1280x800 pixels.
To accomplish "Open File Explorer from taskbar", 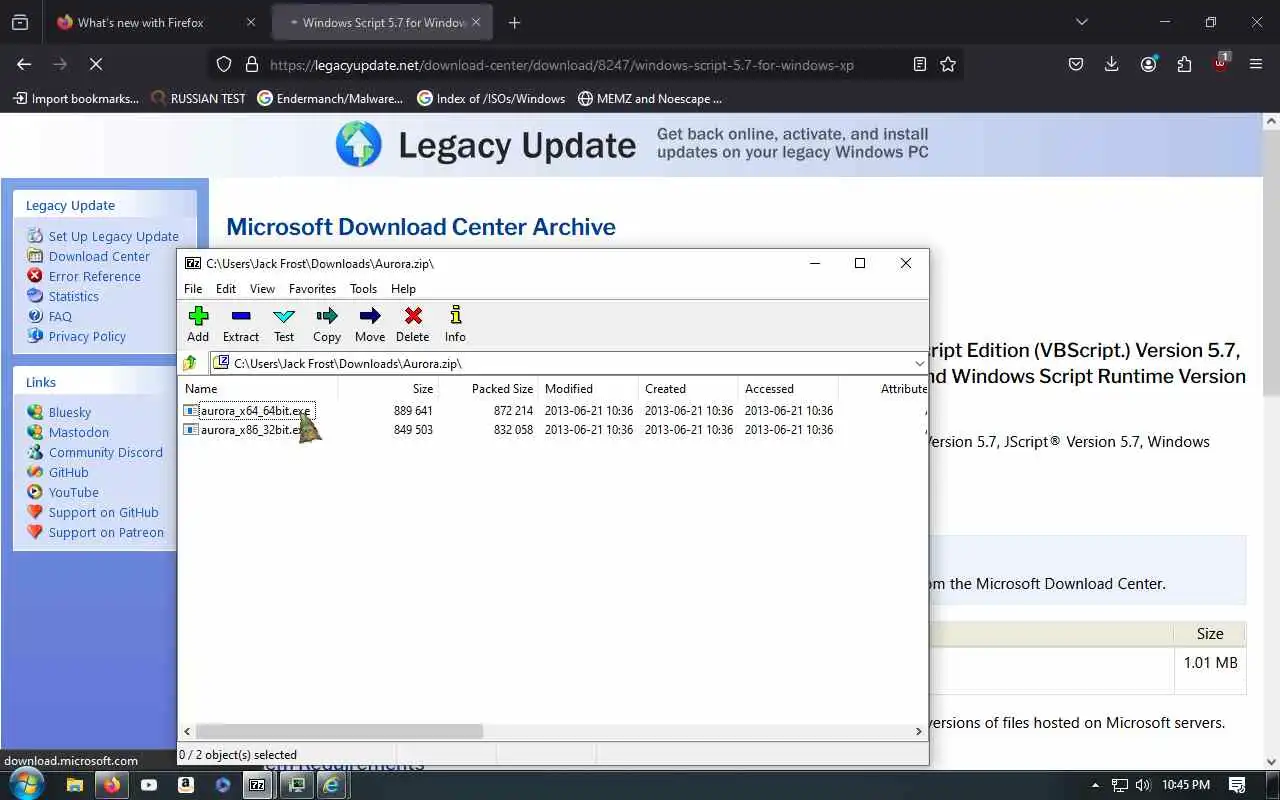I will tap(74, 785).
